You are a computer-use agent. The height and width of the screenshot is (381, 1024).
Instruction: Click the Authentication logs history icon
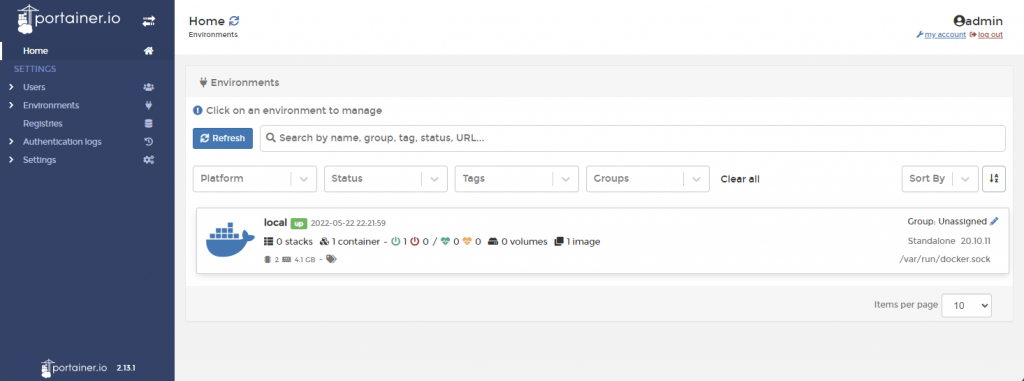click(x=148, y=142)
